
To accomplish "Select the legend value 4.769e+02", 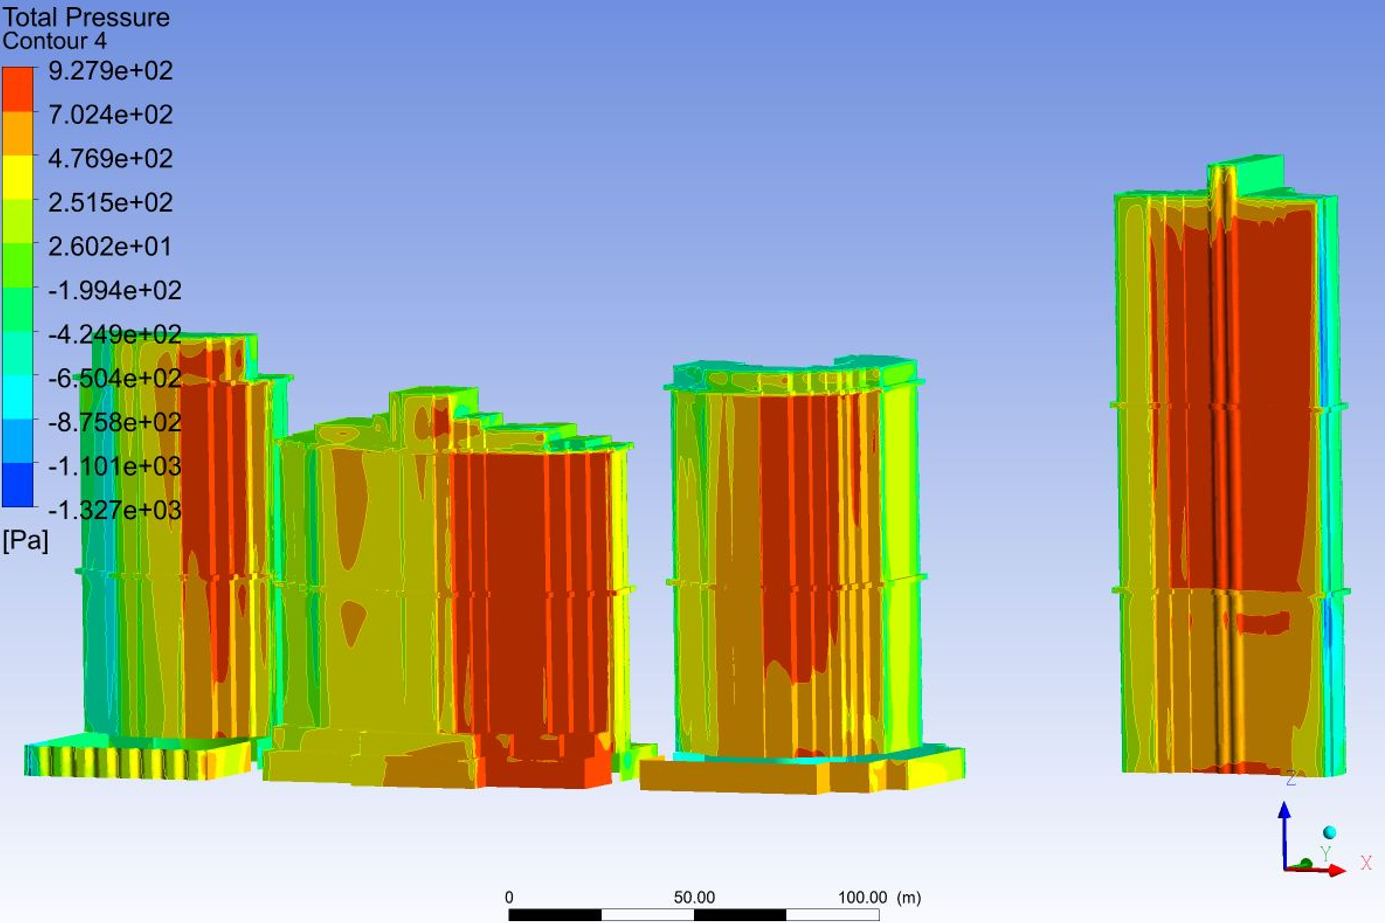I will [x=111, y=159].
